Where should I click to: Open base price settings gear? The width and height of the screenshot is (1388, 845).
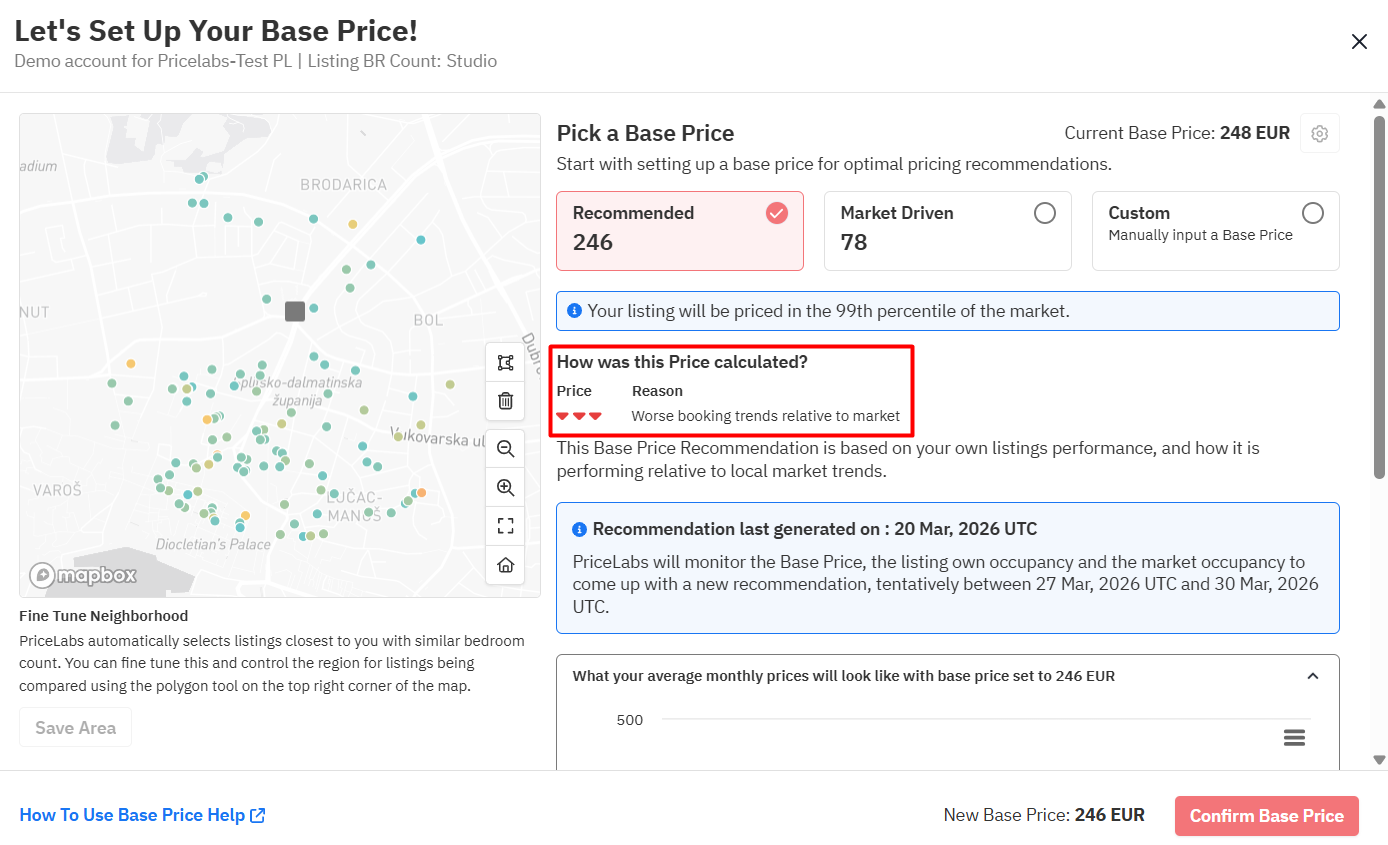point(1319,134)
